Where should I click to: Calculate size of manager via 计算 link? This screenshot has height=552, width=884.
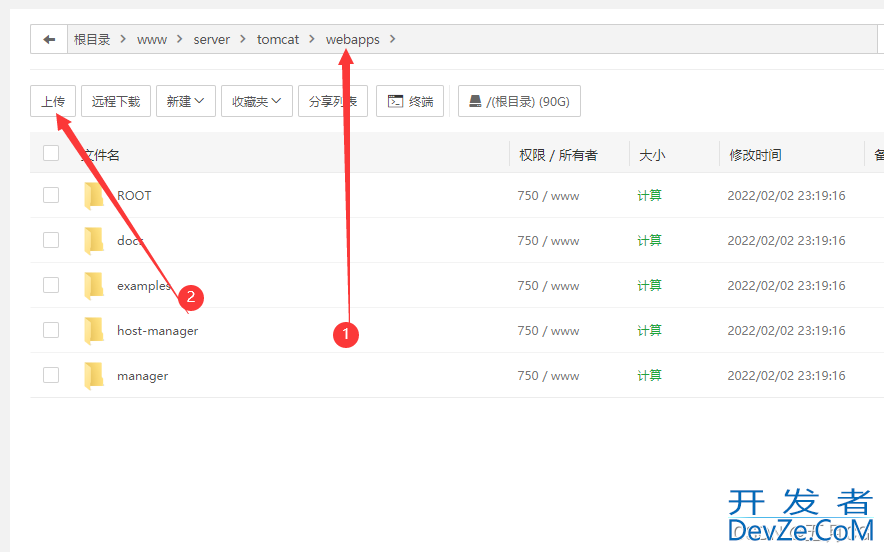[649, 376]
